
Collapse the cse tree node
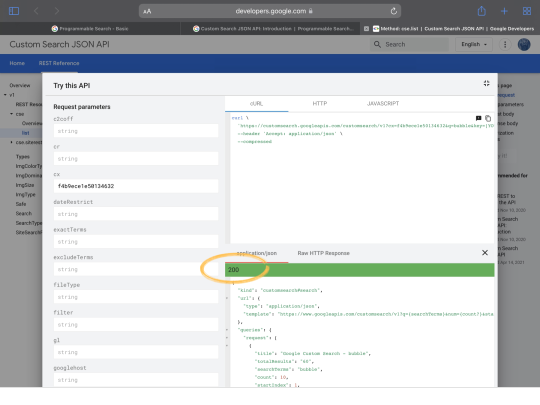point(11,114)
